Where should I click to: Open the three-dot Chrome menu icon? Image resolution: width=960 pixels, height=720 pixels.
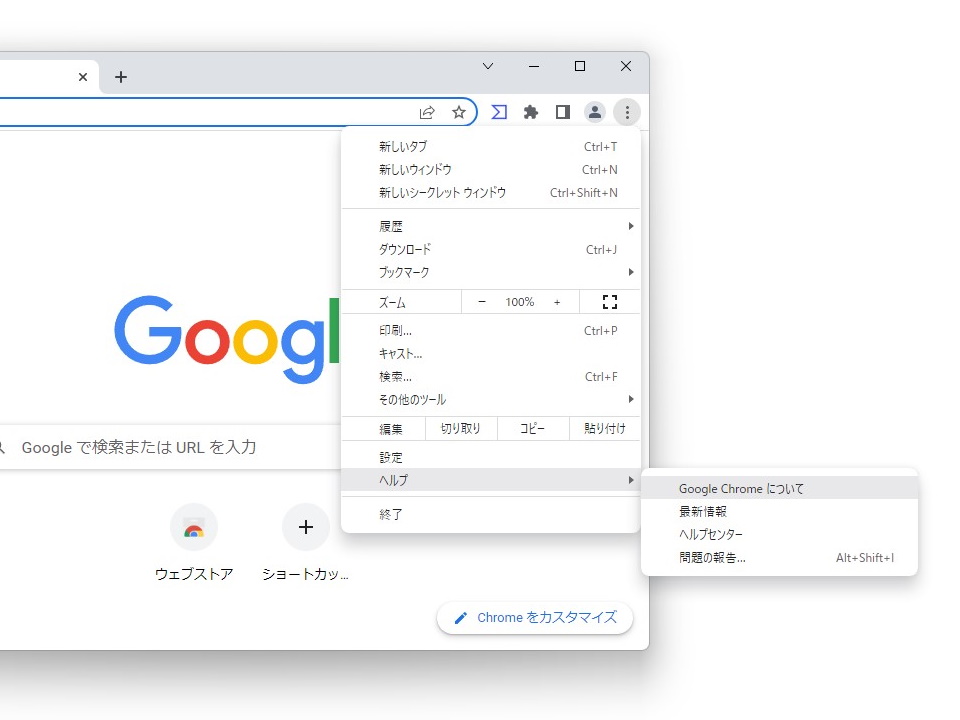pyautogui.click(x=627, y=112)
